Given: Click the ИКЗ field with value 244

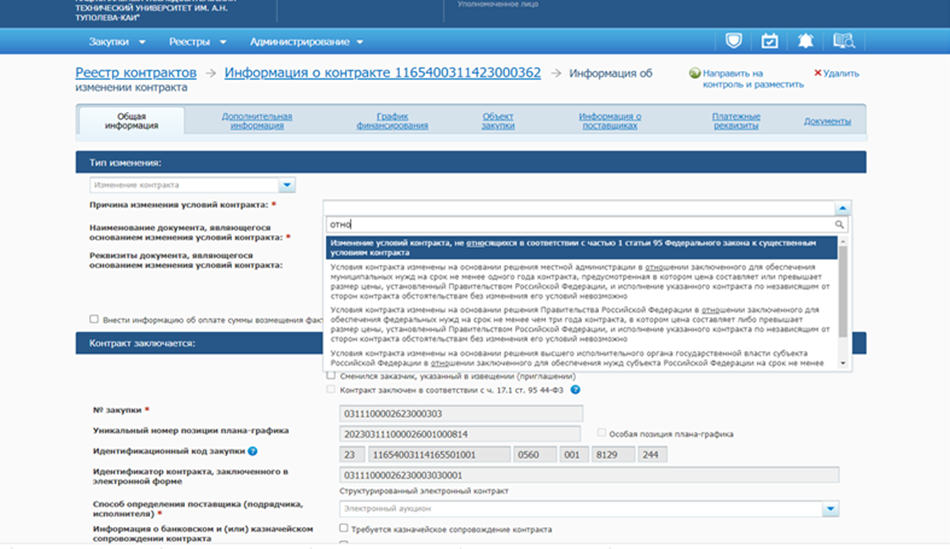Looking at the screenshot, I should tap(653, 454).
